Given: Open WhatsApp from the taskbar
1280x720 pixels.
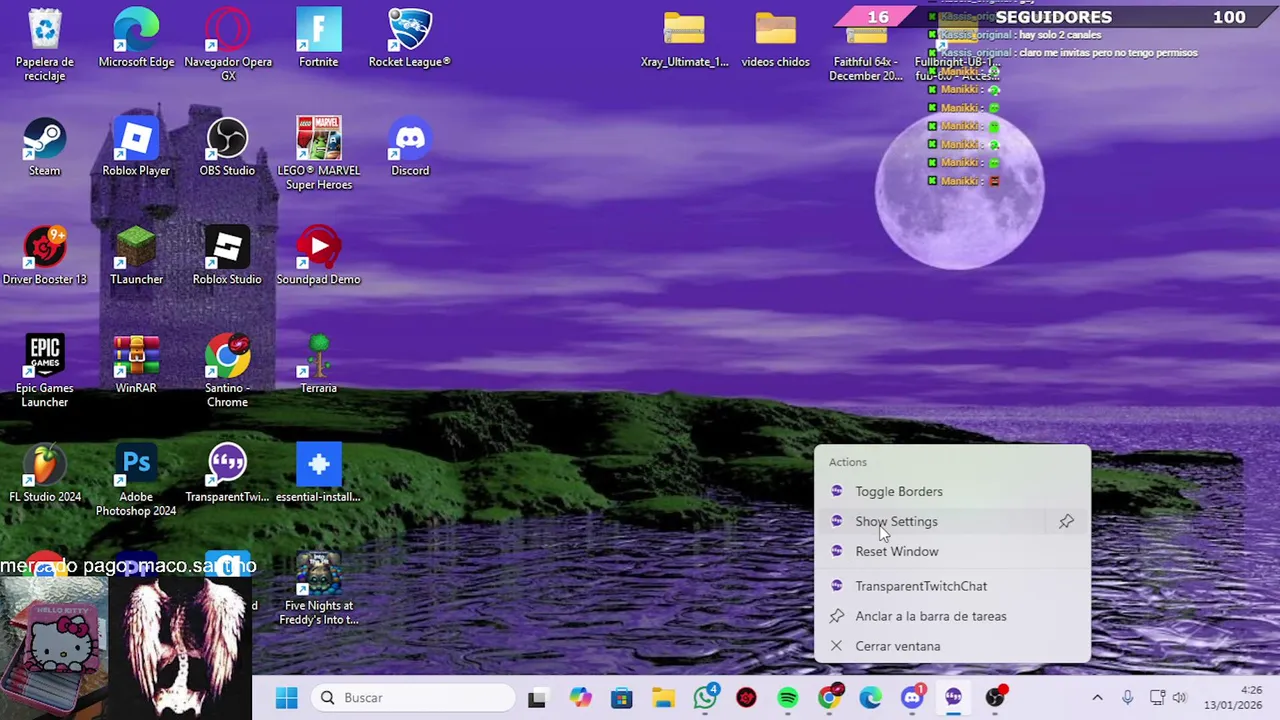Looking at the screenshot, I should (706, 698).
